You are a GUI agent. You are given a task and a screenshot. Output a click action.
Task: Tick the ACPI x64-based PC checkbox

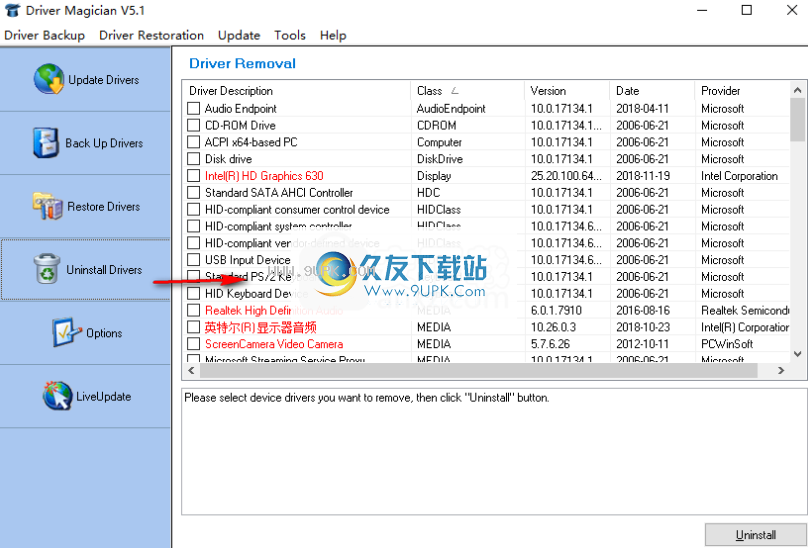(193, 142)
